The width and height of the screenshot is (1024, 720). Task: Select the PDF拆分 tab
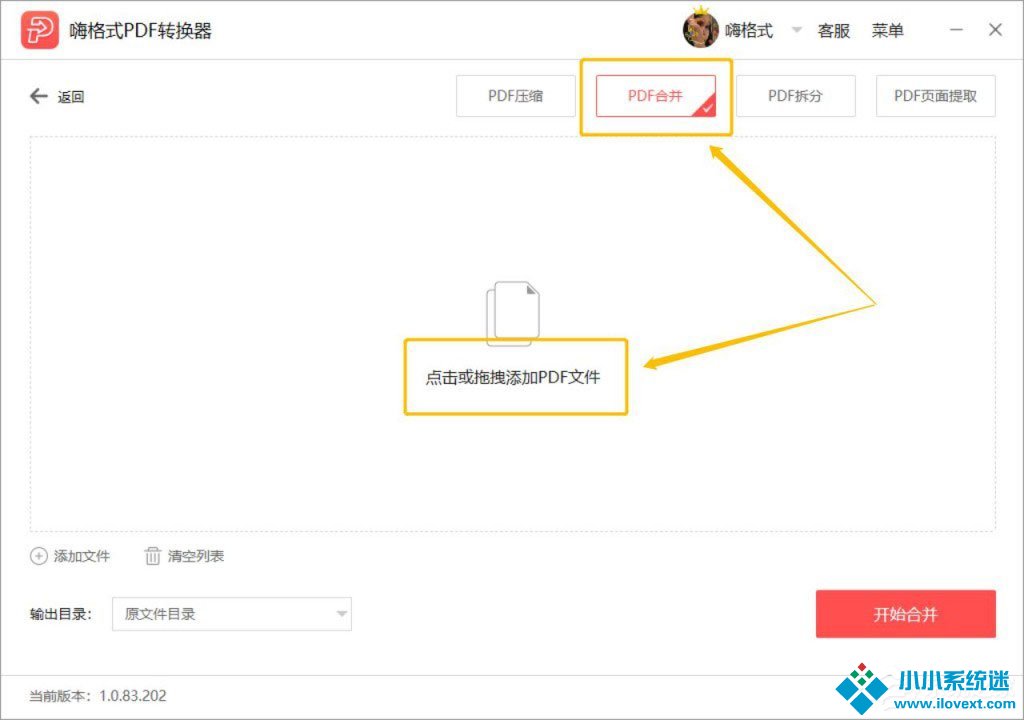click(796, 96)
